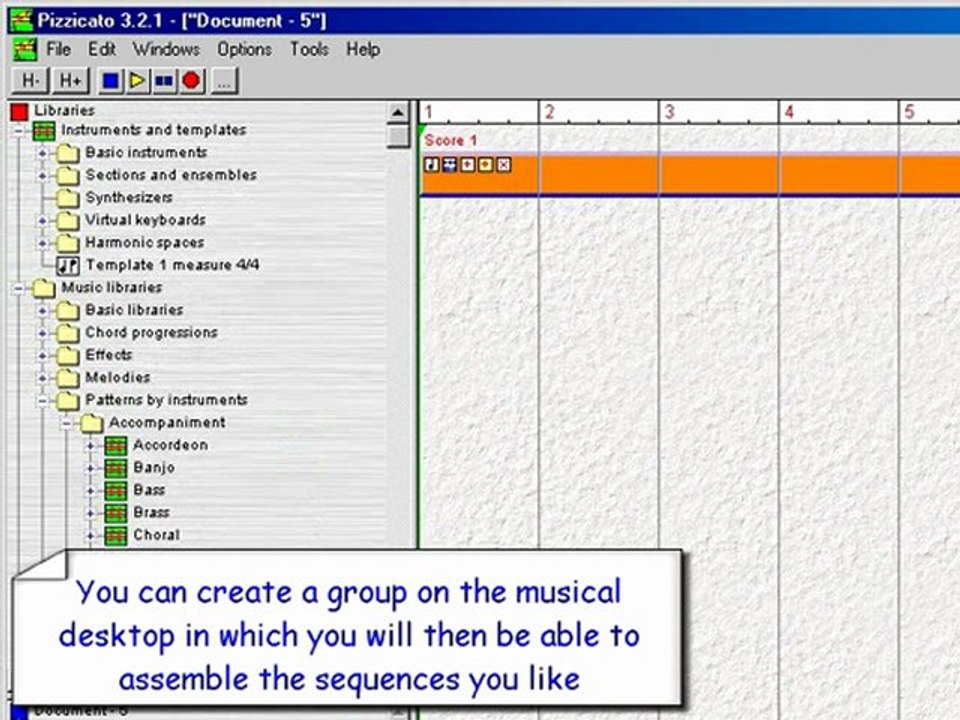Click the red diamond icon on Score 1 track
Image resolution: width=960 pixels, height=720 pixels.
[467, 165]
